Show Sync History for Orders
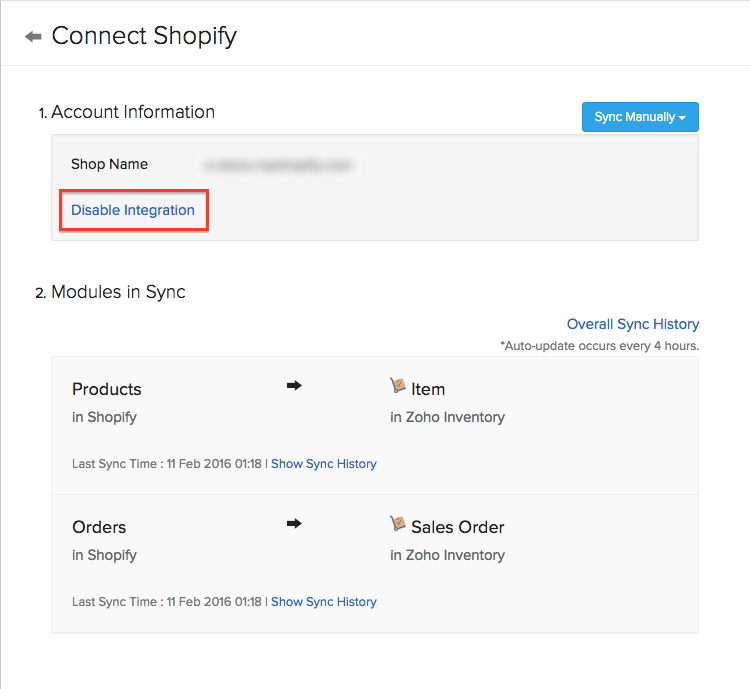 tap(324, 601)
